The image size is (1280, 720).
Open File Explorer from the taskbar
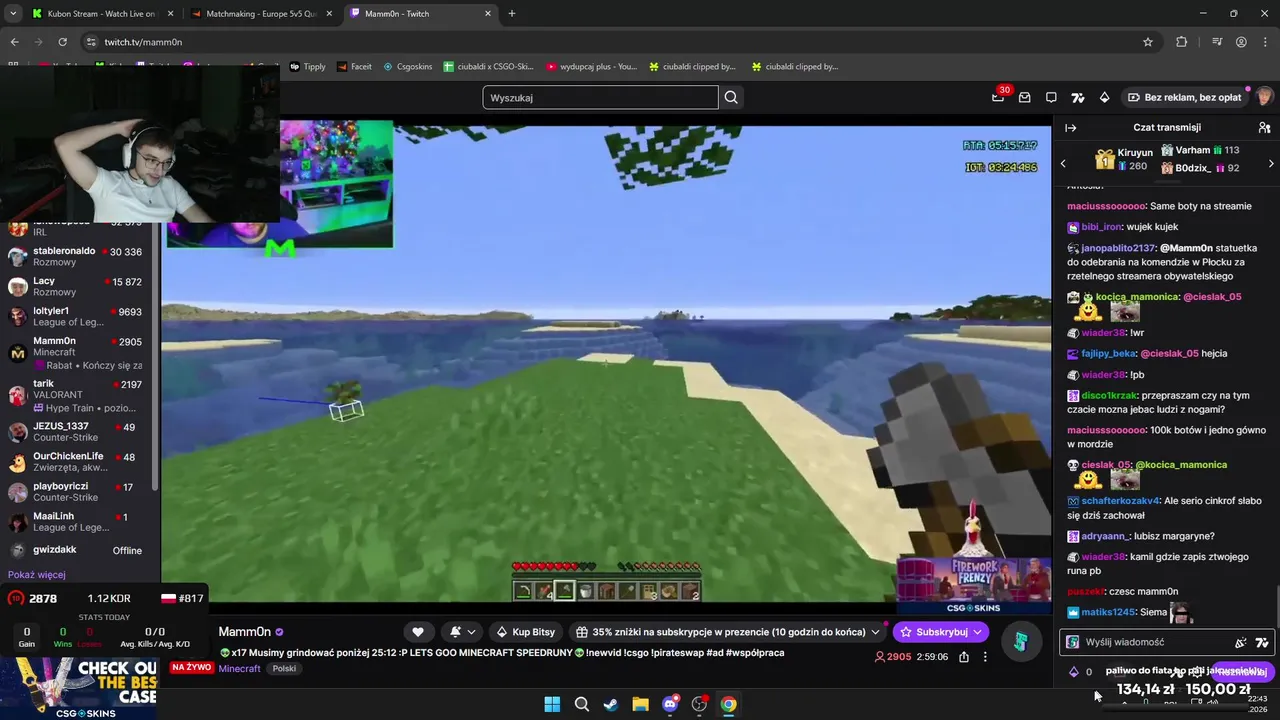tap(640, 704)
